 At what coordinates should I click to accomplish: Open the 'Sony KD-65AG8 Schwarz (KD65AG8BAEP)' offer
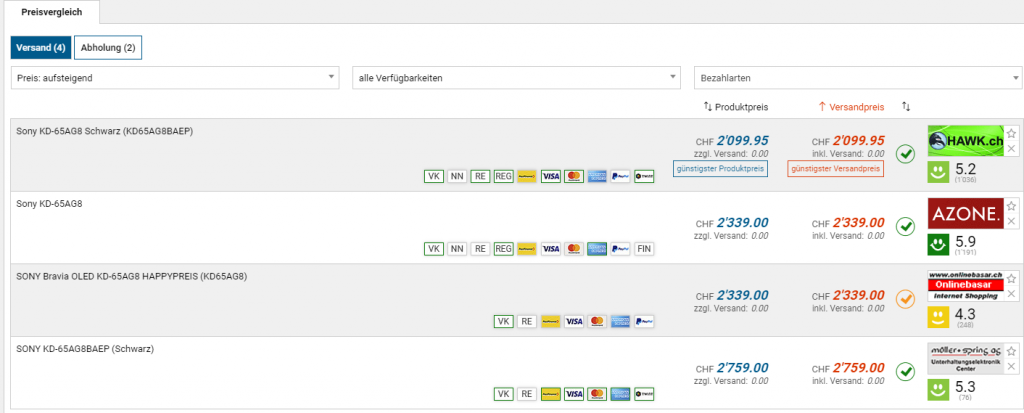[x=104, y=131]
